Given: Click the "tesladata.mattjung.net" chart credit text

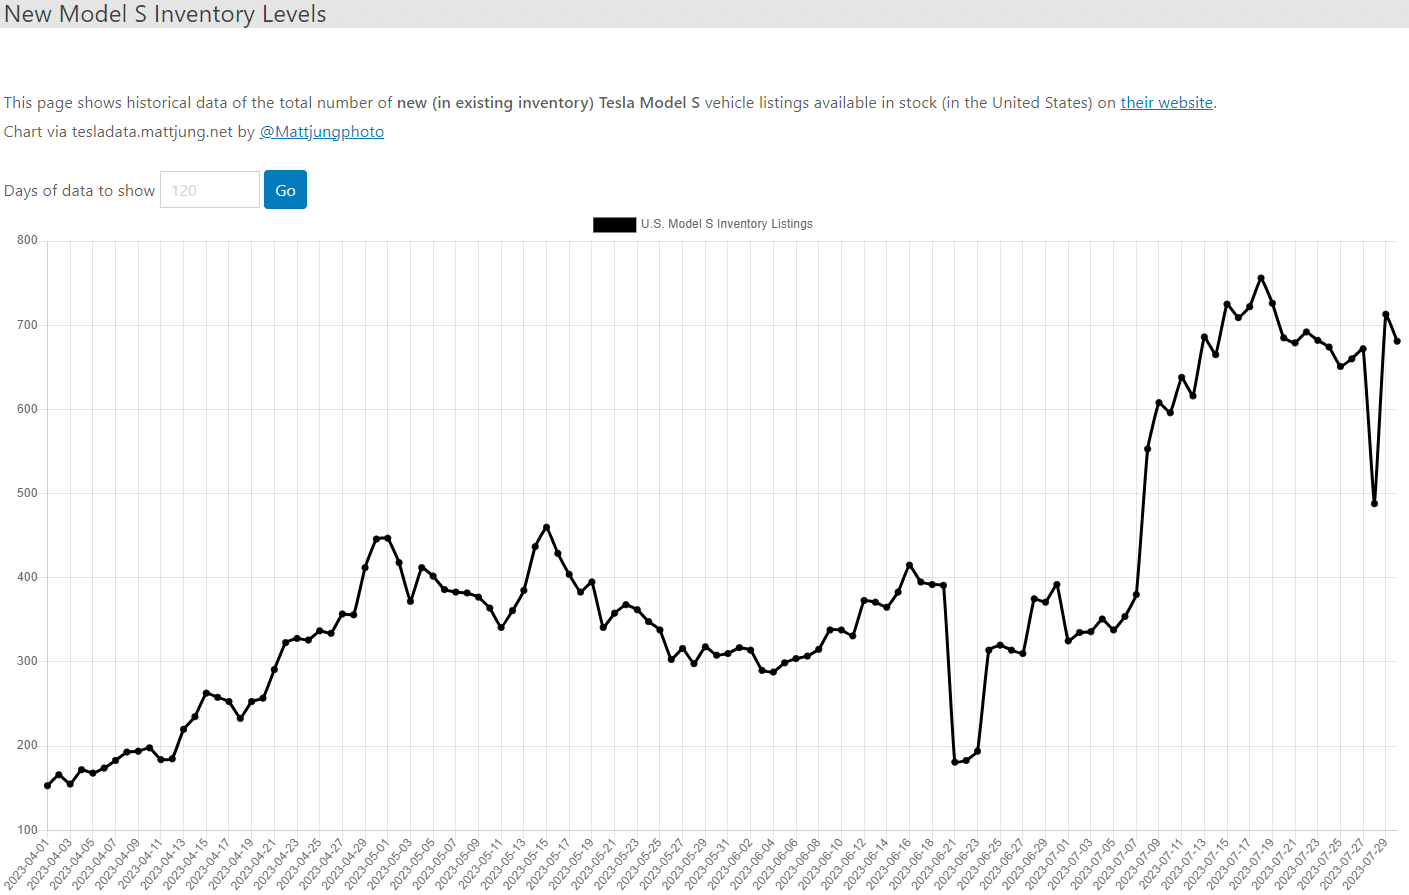Looking at the screenshot, I should tap(152, 131).
